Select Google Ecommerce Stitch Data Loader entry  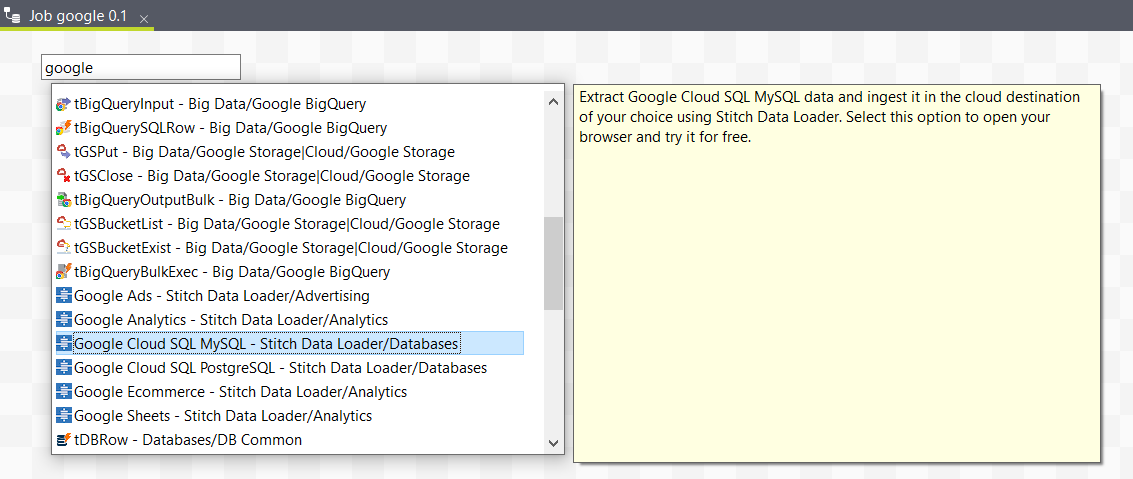240,392
